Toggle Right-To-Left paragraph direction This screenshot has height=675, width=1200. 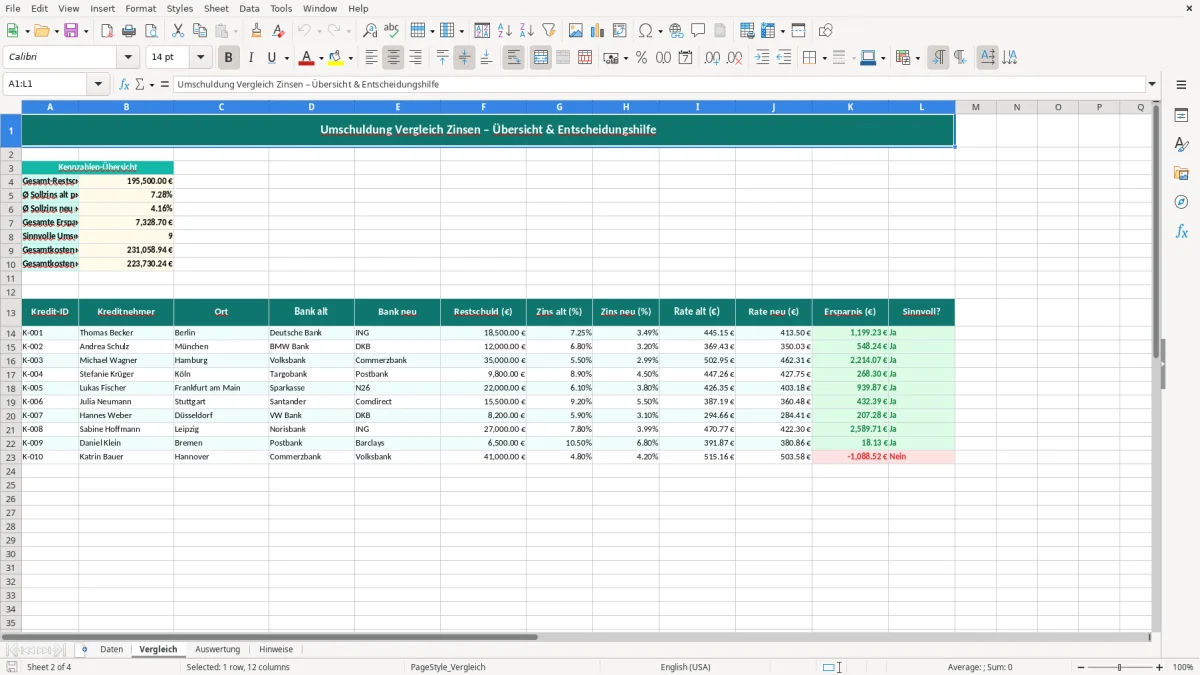point(960,58)
